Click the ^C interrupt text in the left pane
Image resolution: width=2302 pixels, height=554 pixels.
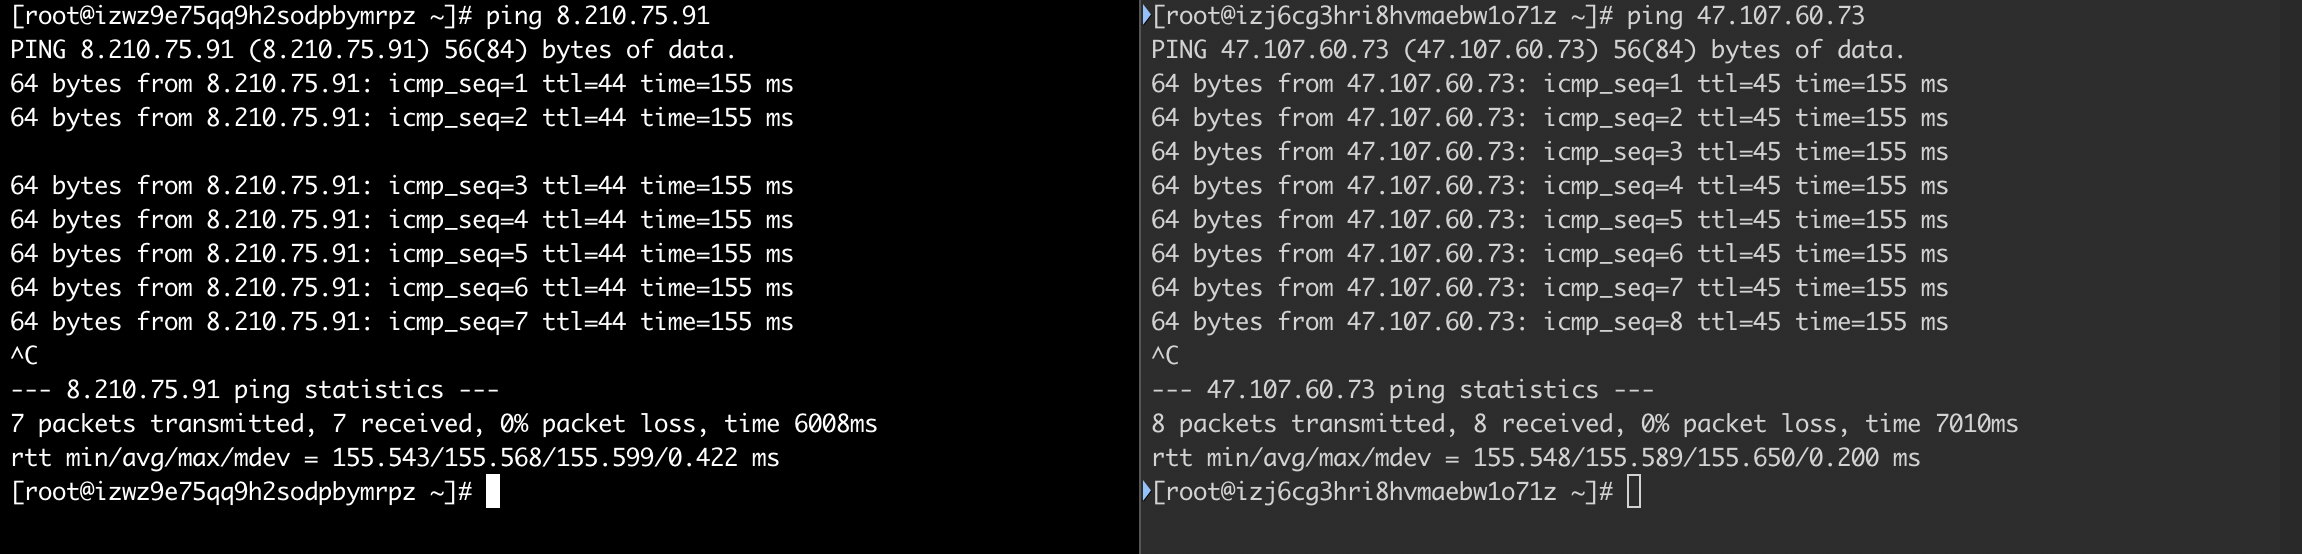point(24,356)
